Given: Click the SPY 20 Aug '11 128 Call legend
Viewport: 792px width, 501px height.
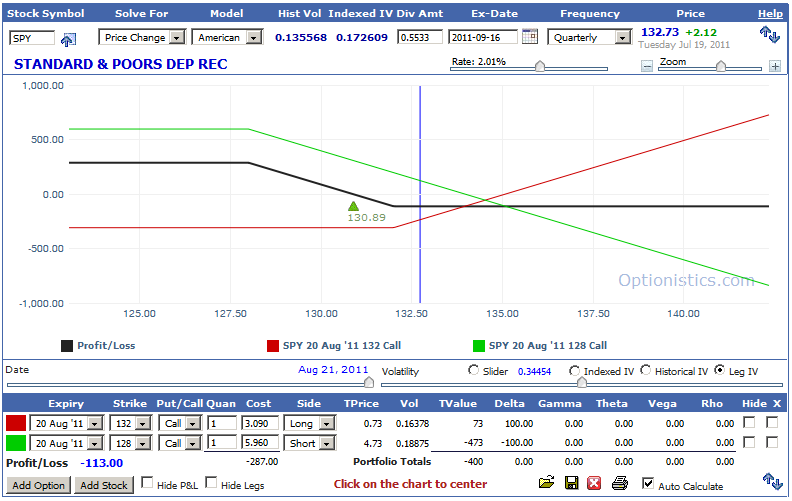Looking at the screenshot, I should pyautogui.click(x=548, y=346).
